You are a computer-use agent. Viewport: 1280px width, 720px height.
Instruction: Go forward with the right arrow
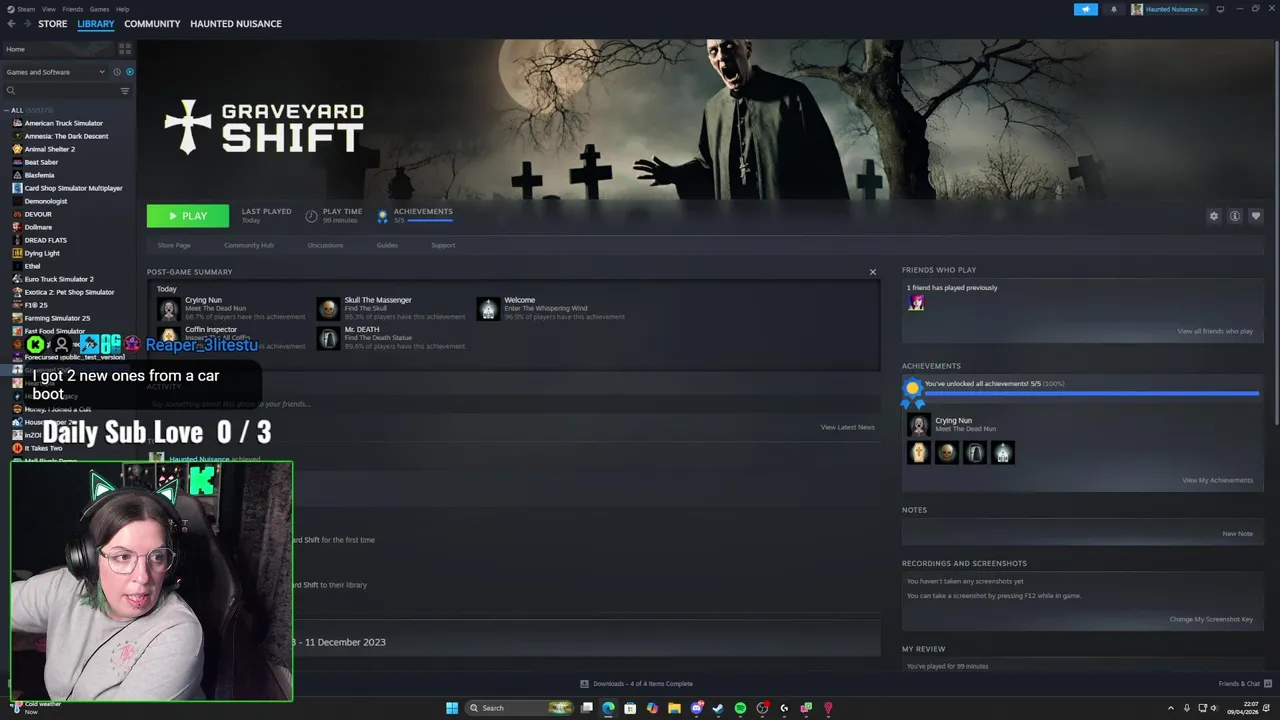coord(27,24)
